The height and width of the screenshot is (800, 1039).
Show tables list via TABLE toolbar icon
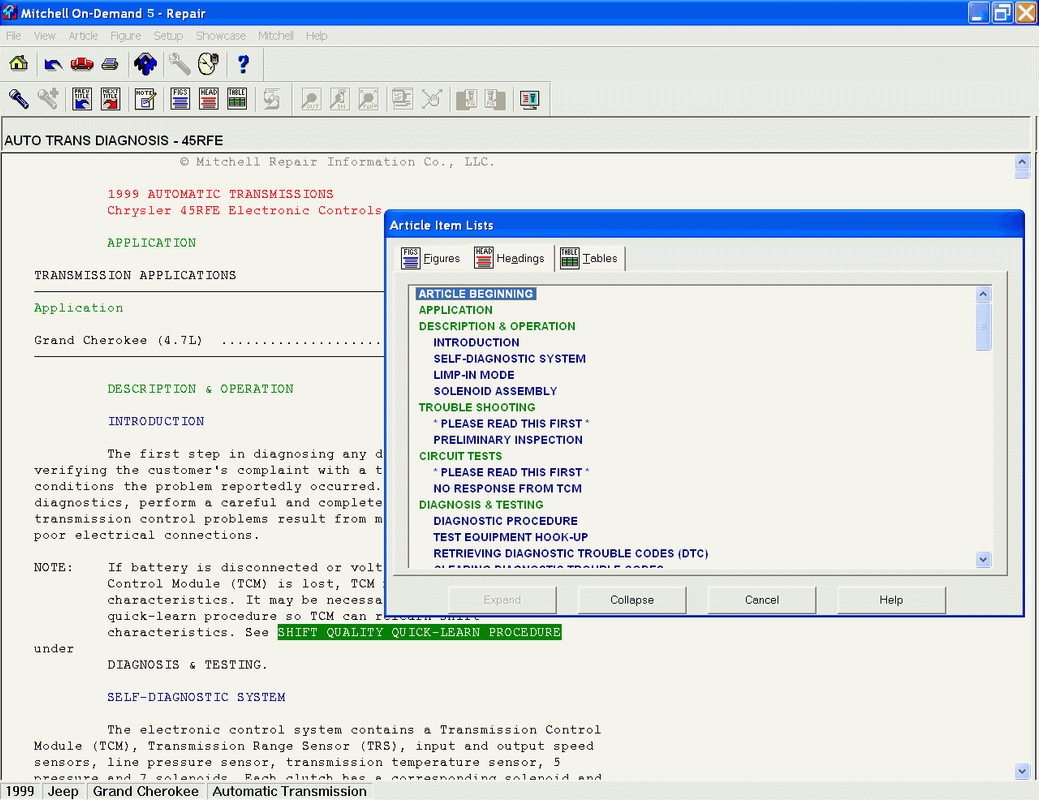237,99
